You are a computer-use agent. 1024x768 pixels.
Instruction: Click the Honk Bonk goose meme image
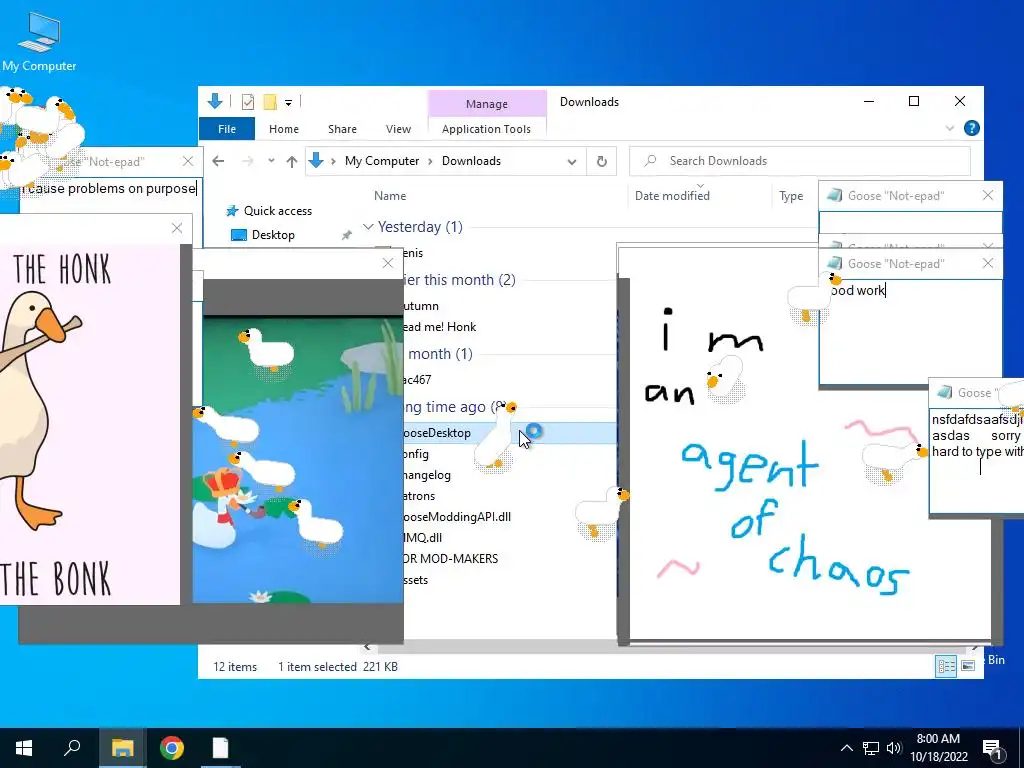(x=89, y=424)
